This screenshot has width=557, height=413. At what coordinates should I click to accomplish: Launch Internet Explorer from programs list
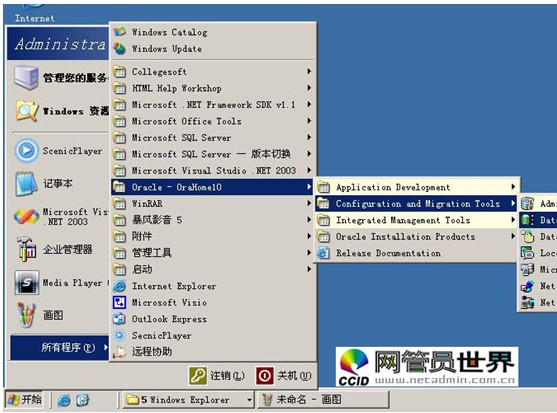pyautogui.click(x=213, y=286)
